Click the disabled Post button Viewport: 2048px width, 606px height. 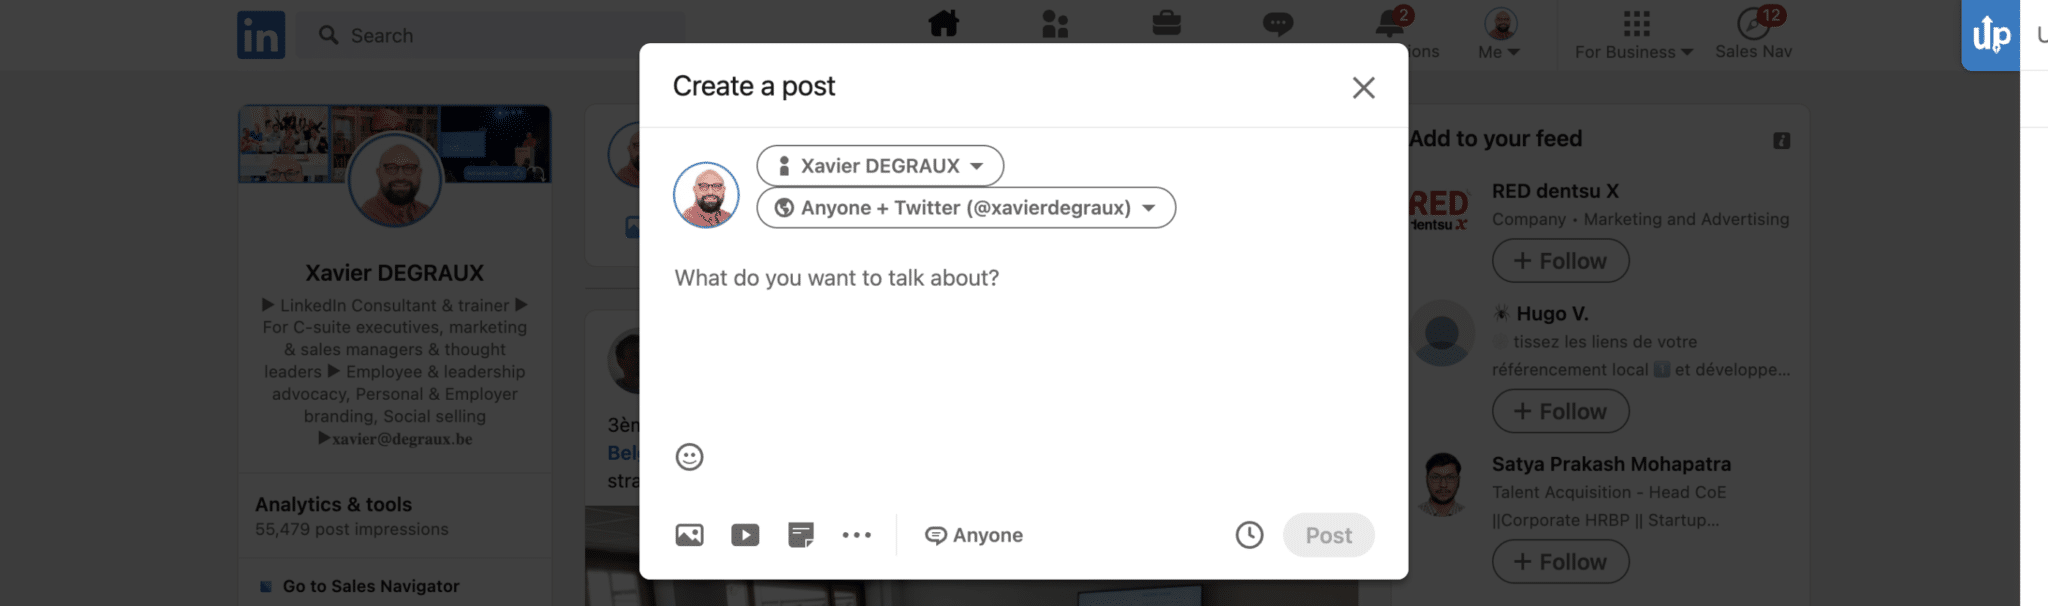point(1328,535)
